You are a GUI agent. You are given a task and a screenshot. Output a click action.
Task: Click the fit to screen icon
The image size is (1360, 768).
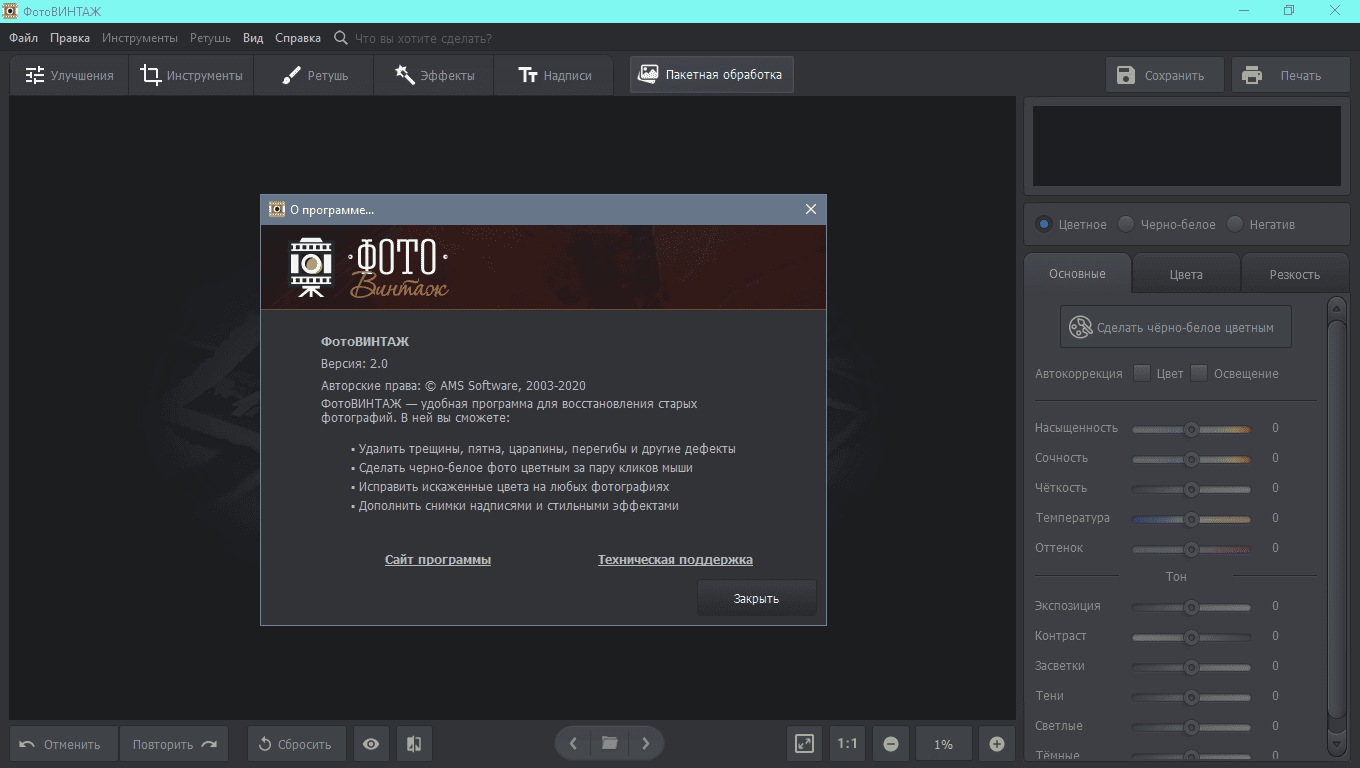(804, 744)
